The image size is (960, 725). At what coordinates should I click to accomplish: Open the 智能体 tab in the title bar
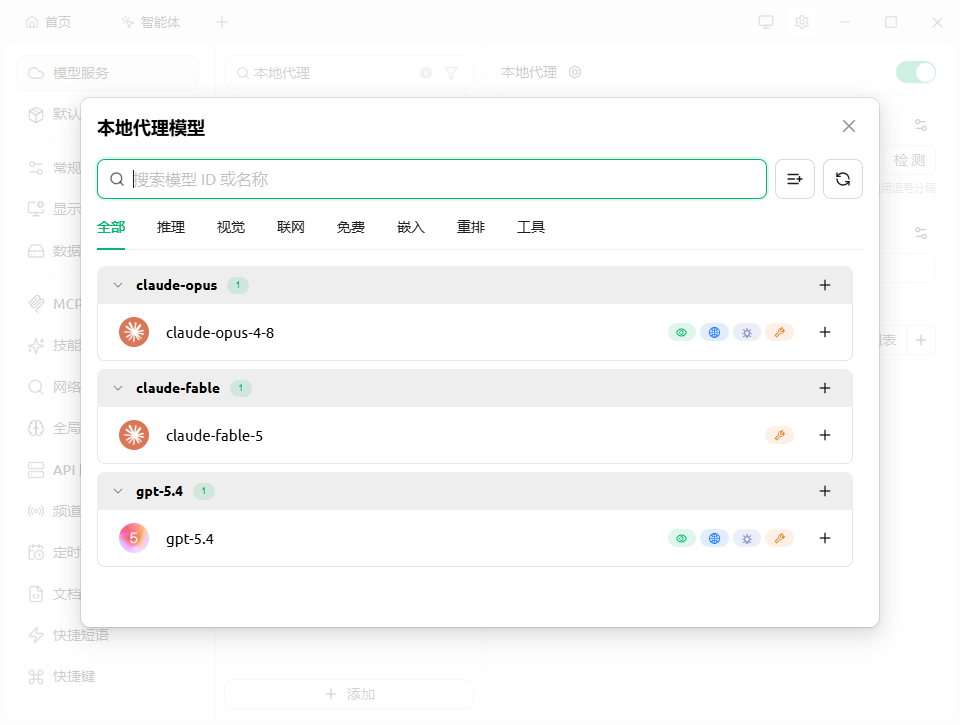click(151, 22)
